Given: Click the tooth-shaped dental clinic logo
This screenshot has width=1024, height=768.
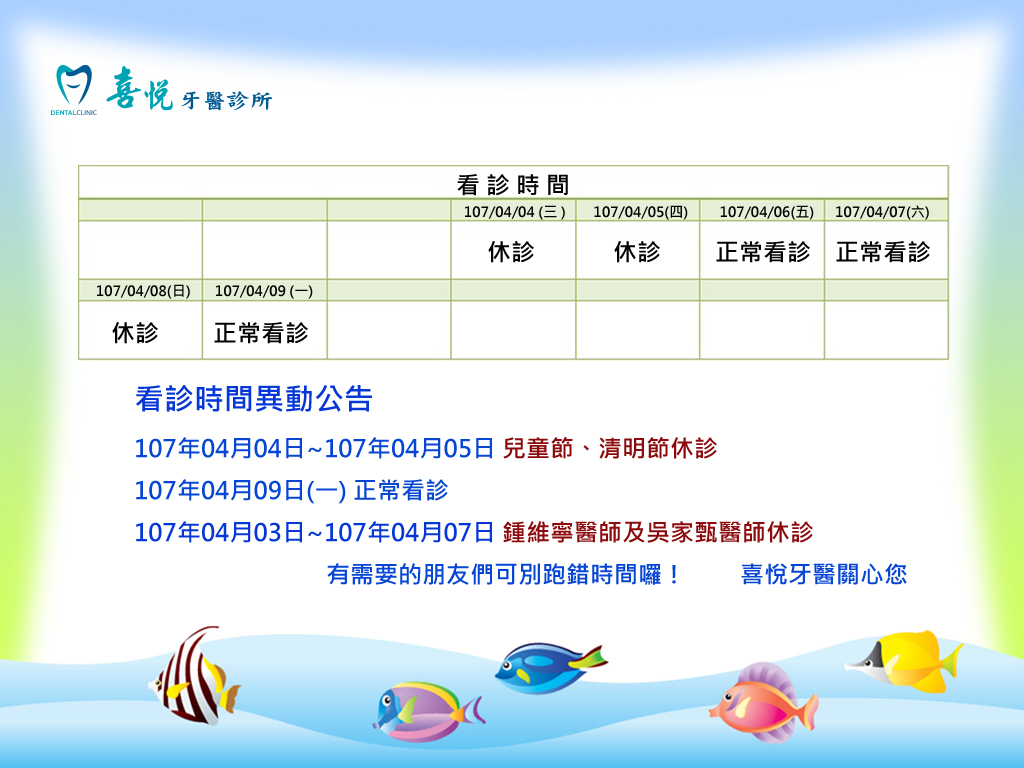Looking at the screenshot, I should click(x=73, y=86).
